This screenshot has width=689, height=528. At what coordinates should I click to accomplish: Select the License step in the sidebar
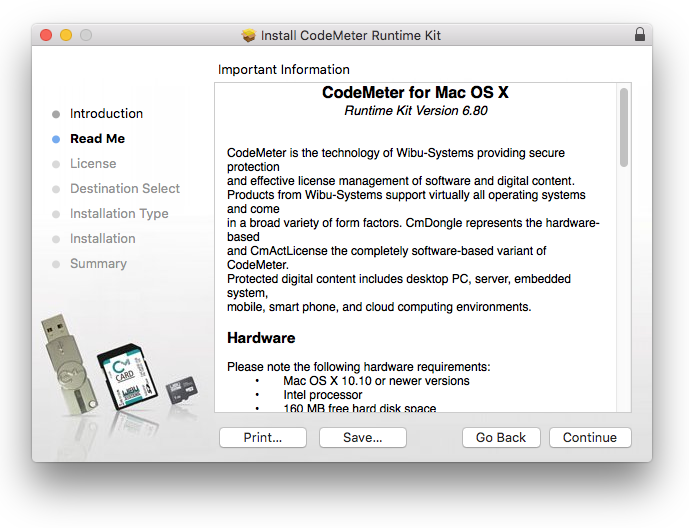pos(93,164)
